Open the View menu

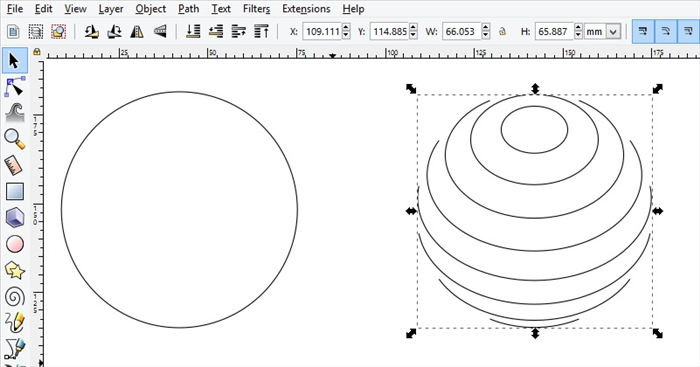tap(75, 9)
